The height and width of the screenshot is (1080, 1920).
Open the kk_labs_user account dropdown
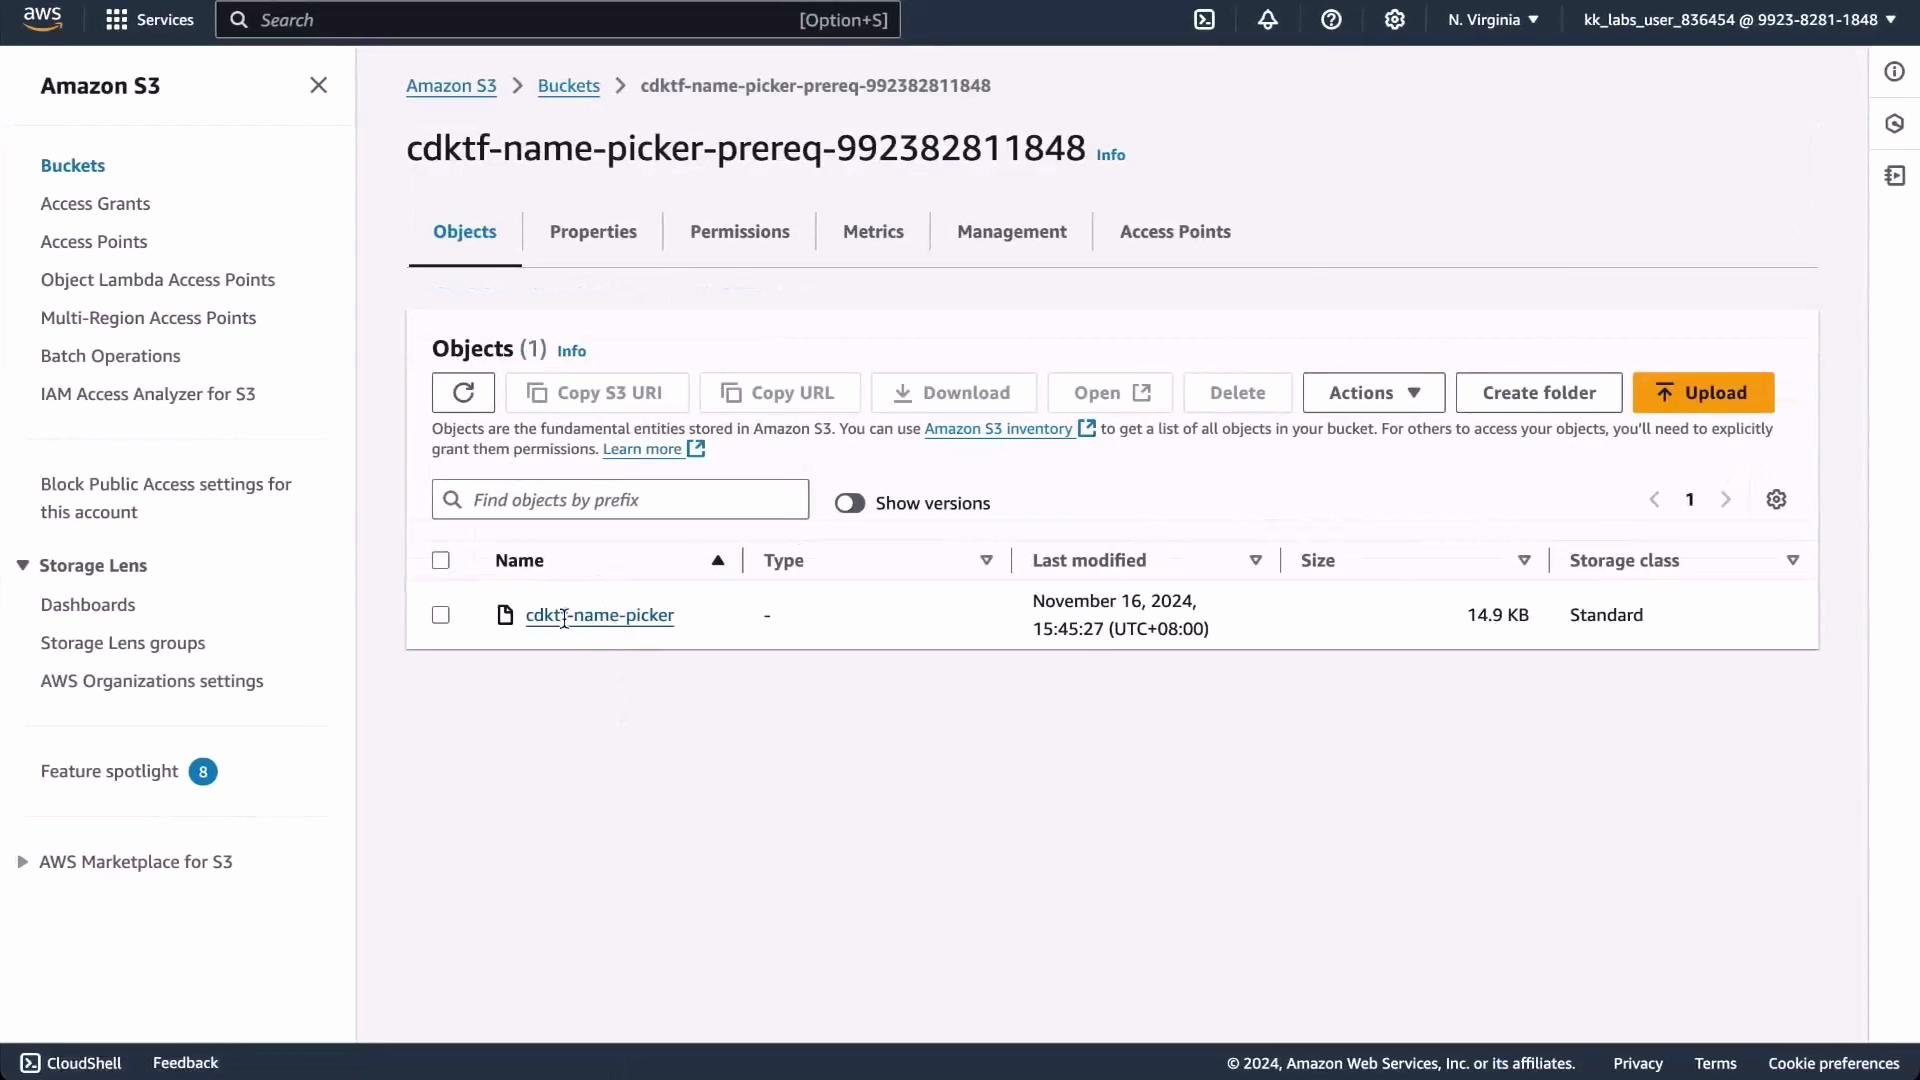point(1739,20)
